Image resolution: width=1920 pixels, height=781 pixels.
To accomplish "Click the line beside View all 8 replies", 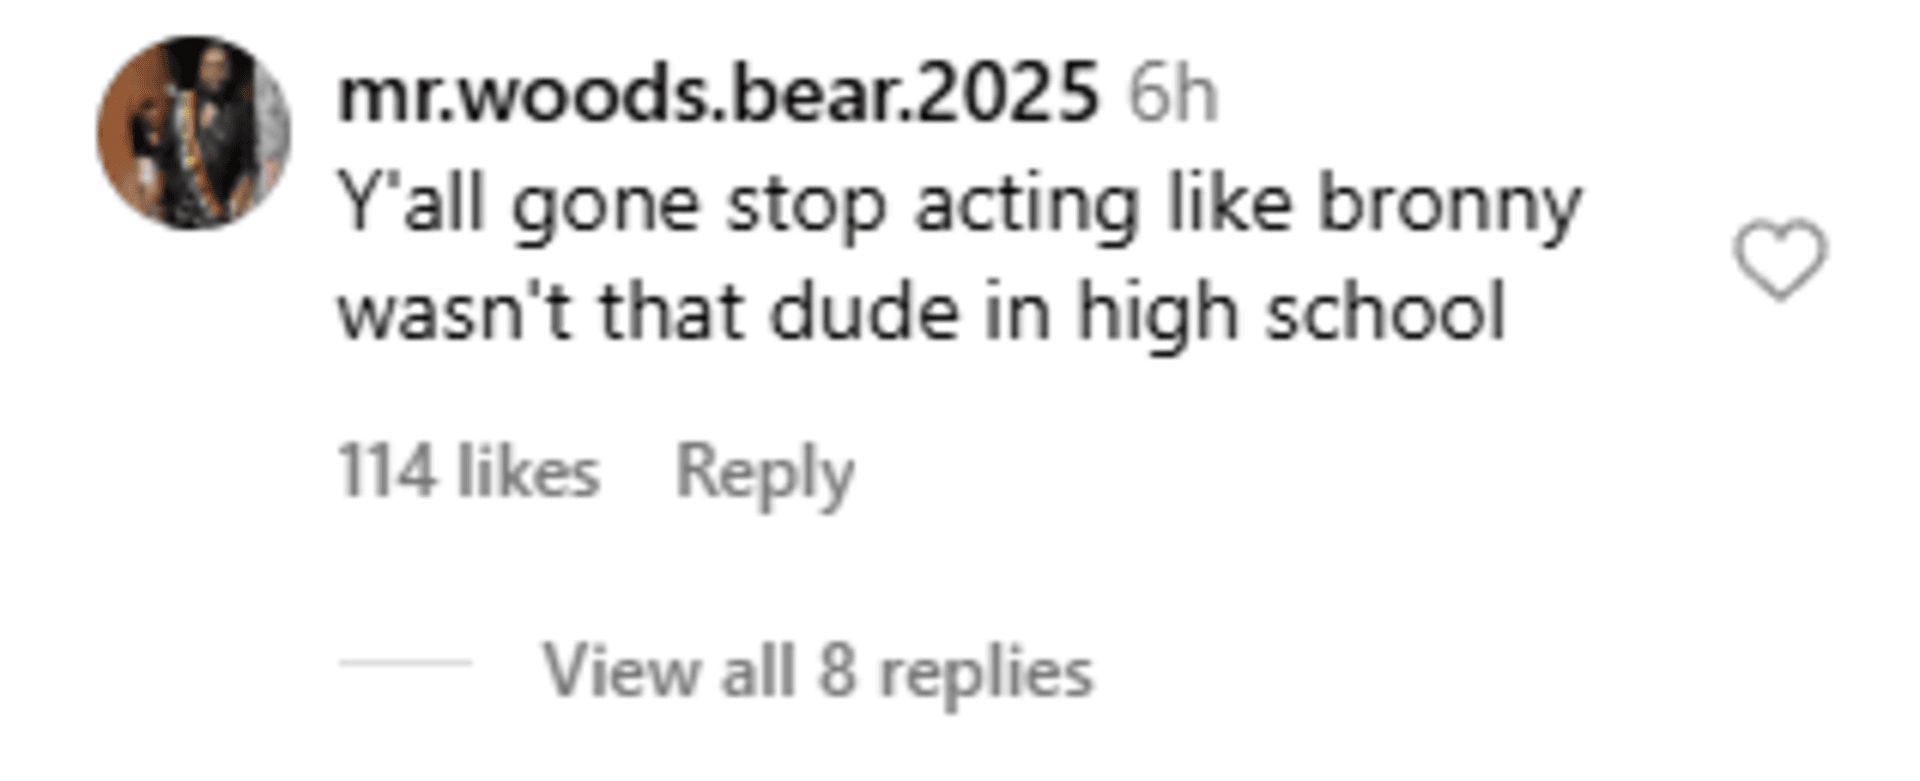I will (x=405, y=662).
